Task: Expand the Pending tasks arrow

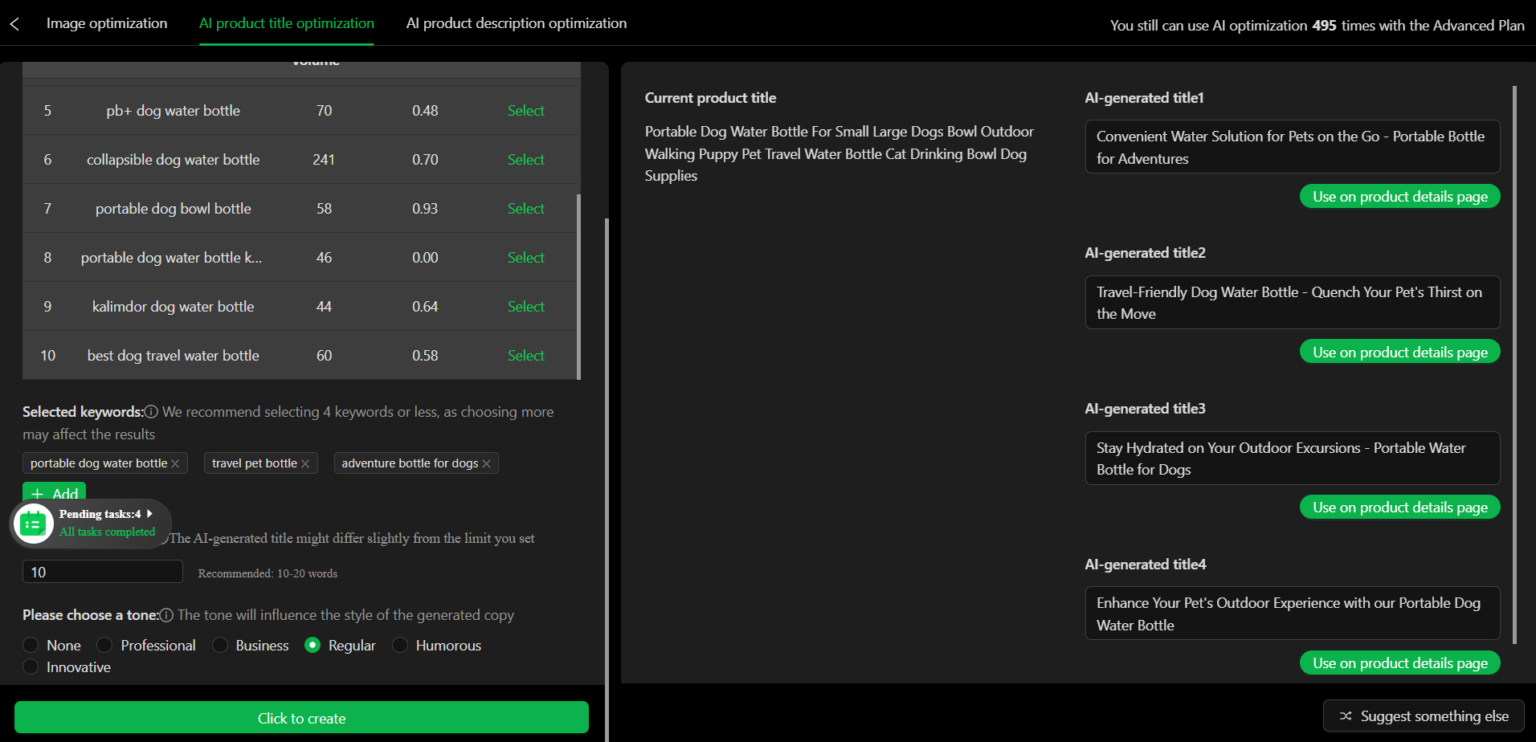Action: (150, 514)
